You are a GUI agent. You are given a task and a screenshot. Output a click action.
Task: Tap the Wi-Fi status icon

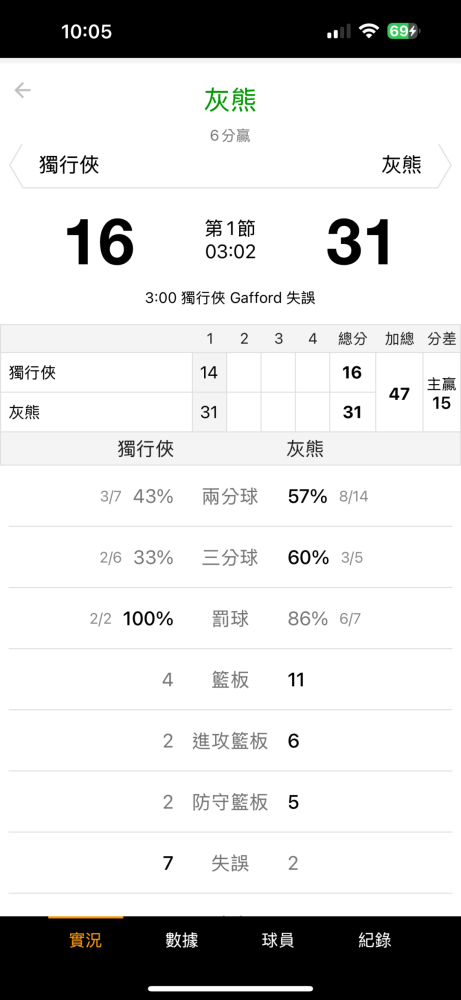point(369,31)
